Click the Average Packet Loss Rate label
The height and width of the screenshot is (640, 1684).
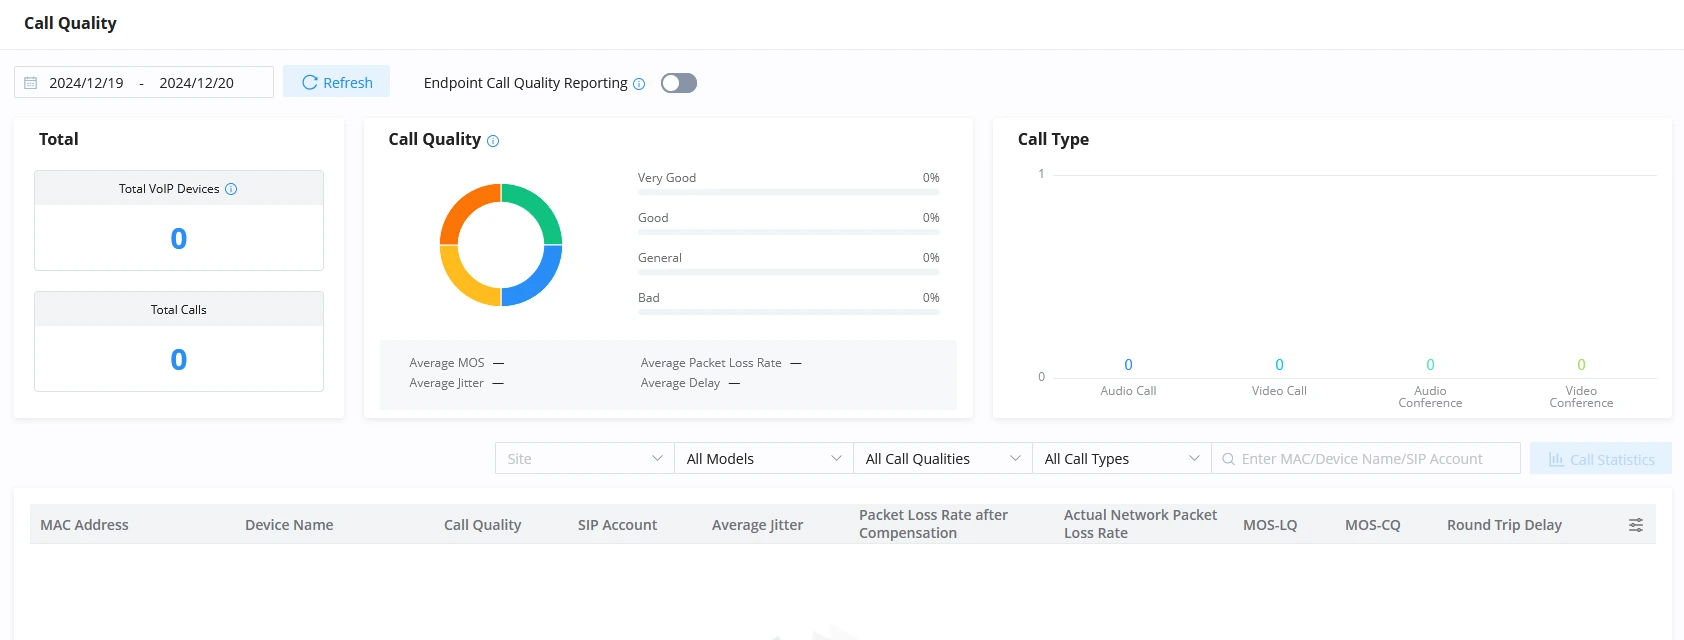(x=711, y=363)
